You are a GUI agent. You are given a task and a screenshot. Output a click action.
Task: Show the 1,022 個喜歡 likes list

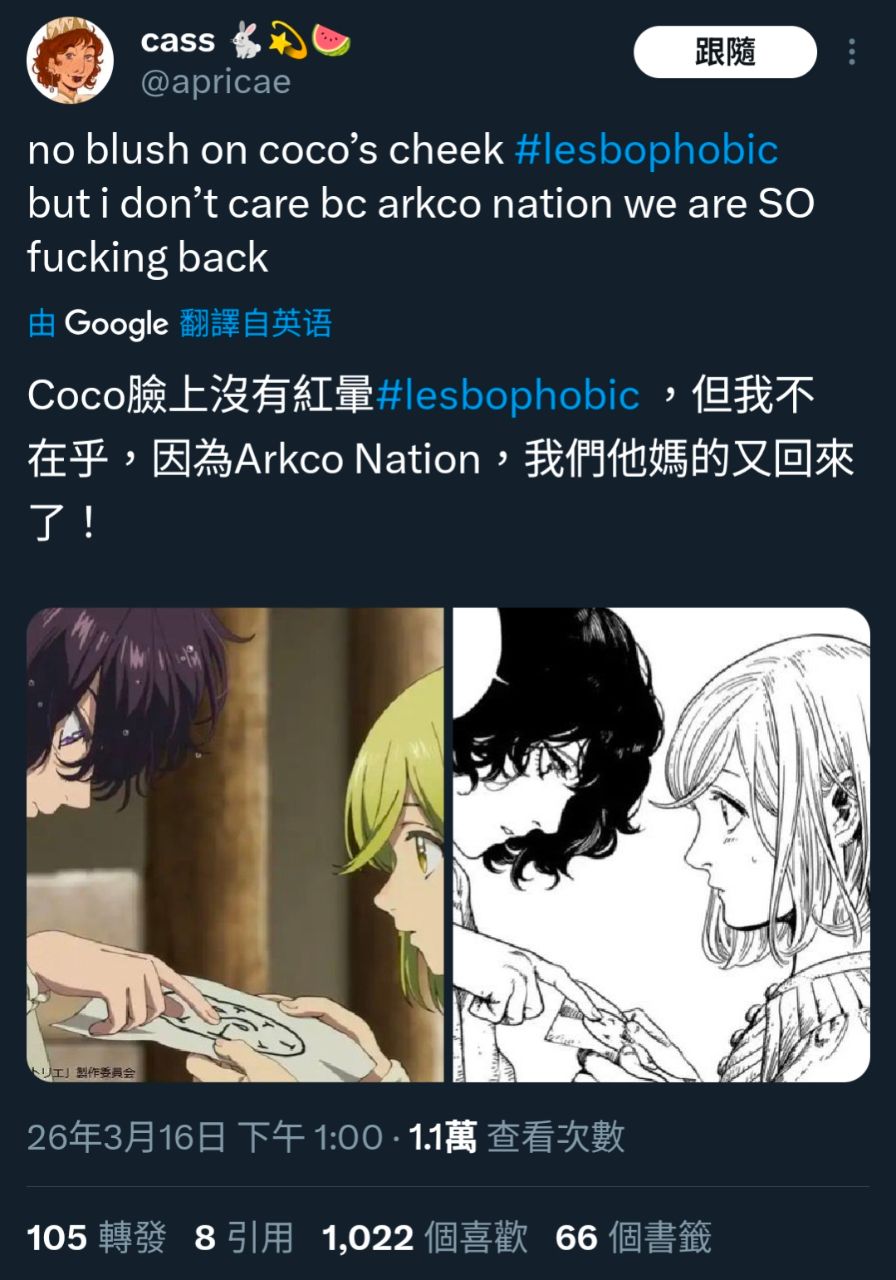coord(425,1238)
